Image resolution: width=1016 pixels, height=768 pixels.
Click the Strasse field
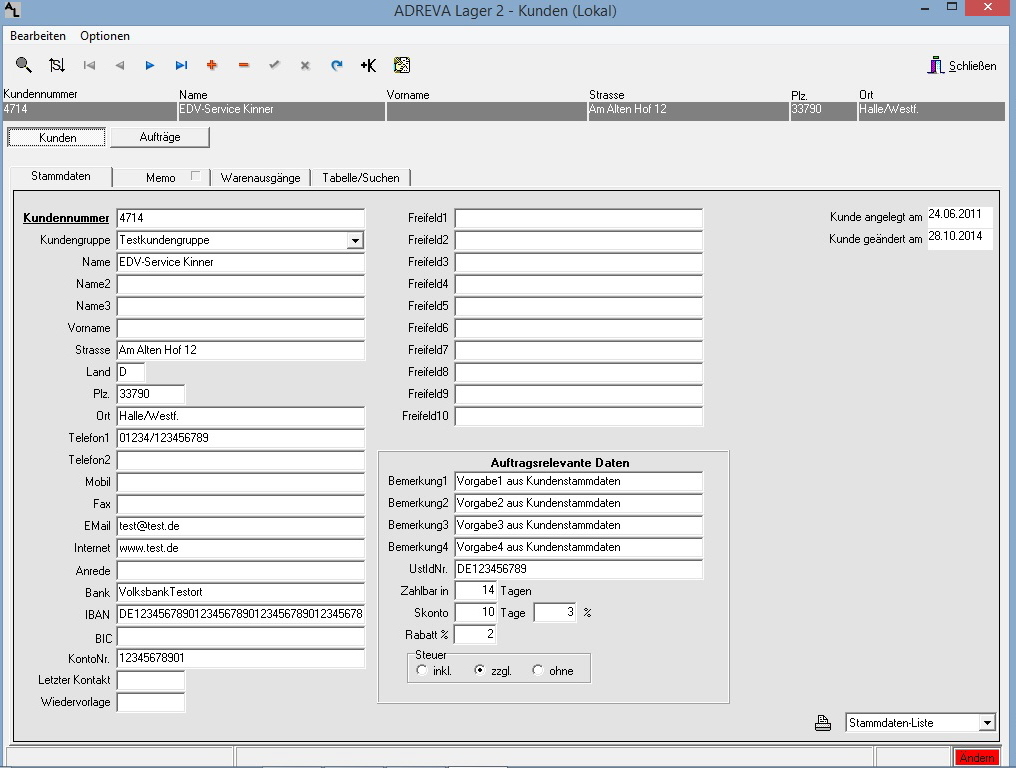[240, 350]
